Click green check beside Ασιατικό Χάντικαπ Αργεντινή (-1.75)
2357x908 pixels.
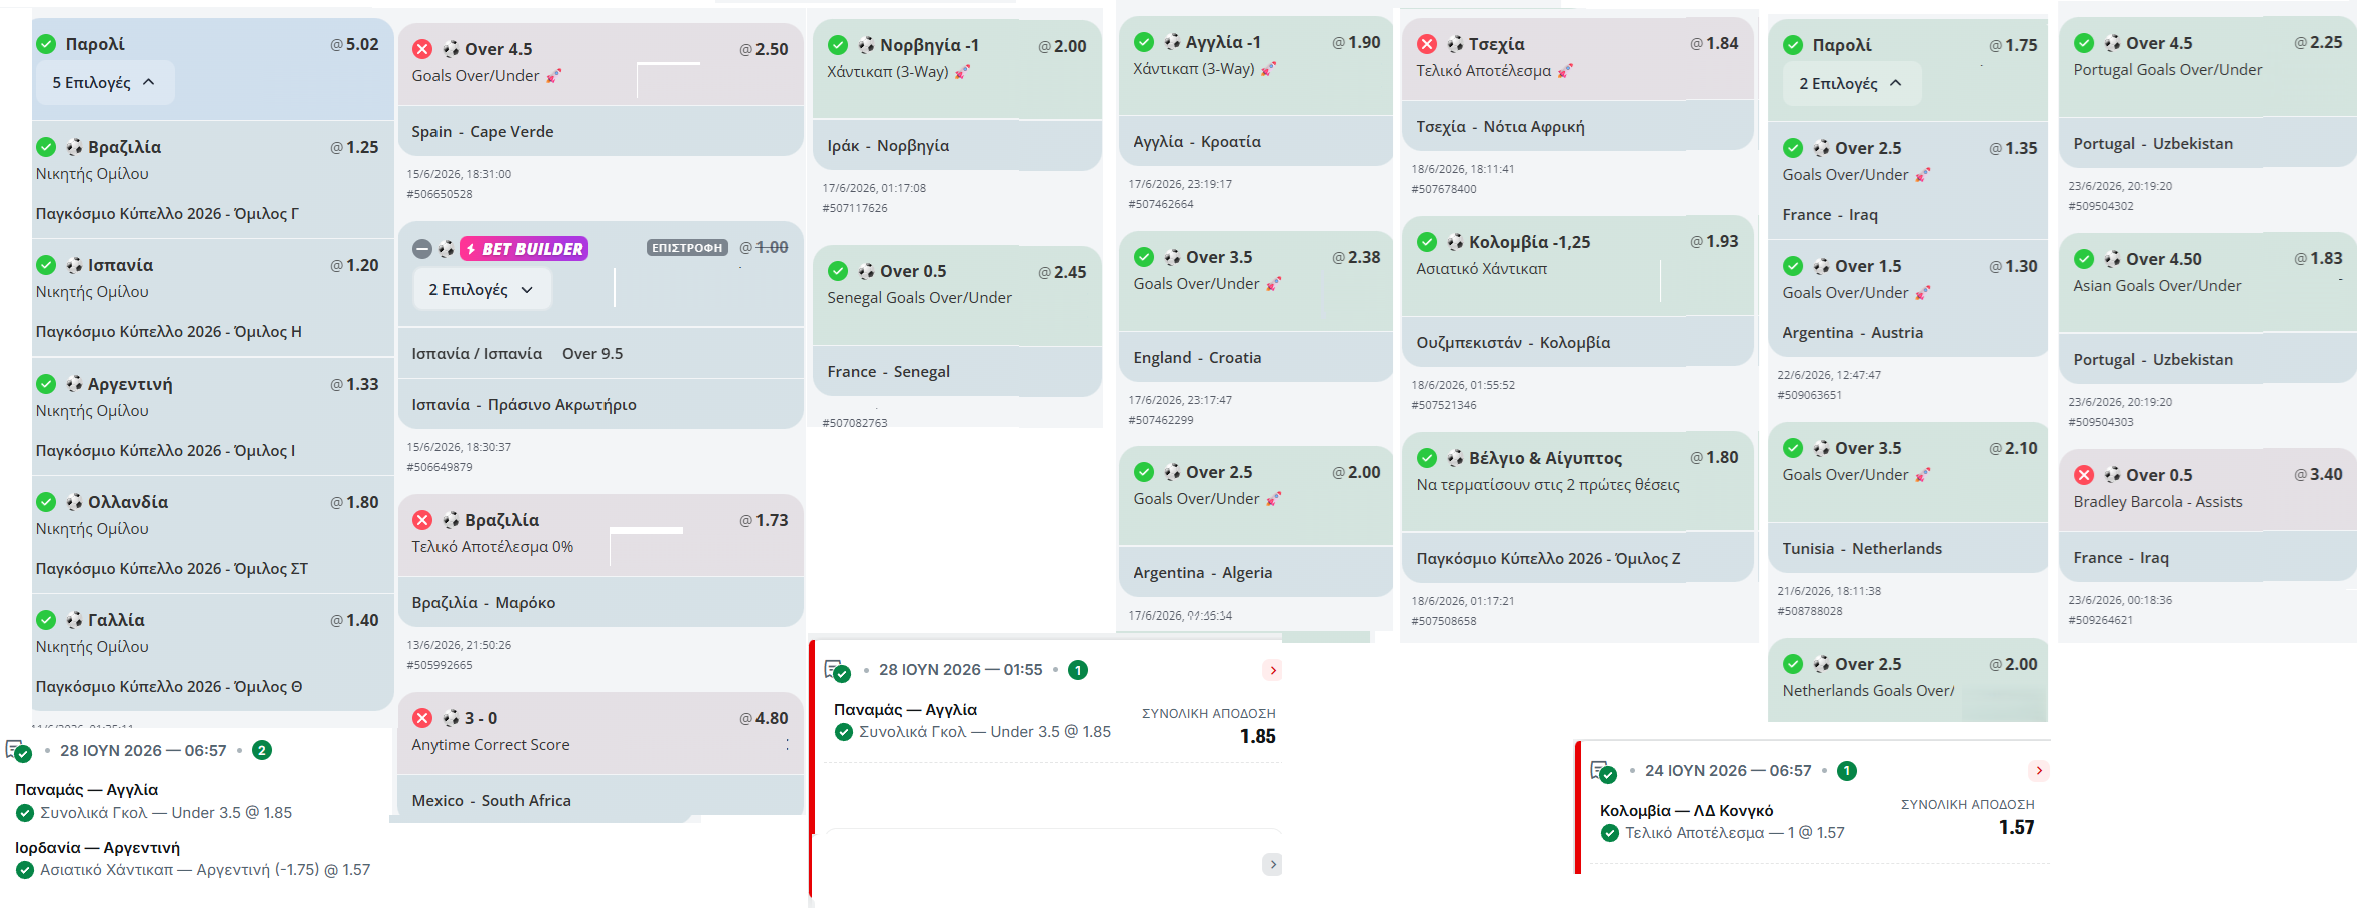pyautogui.click(x=25, y=870)
